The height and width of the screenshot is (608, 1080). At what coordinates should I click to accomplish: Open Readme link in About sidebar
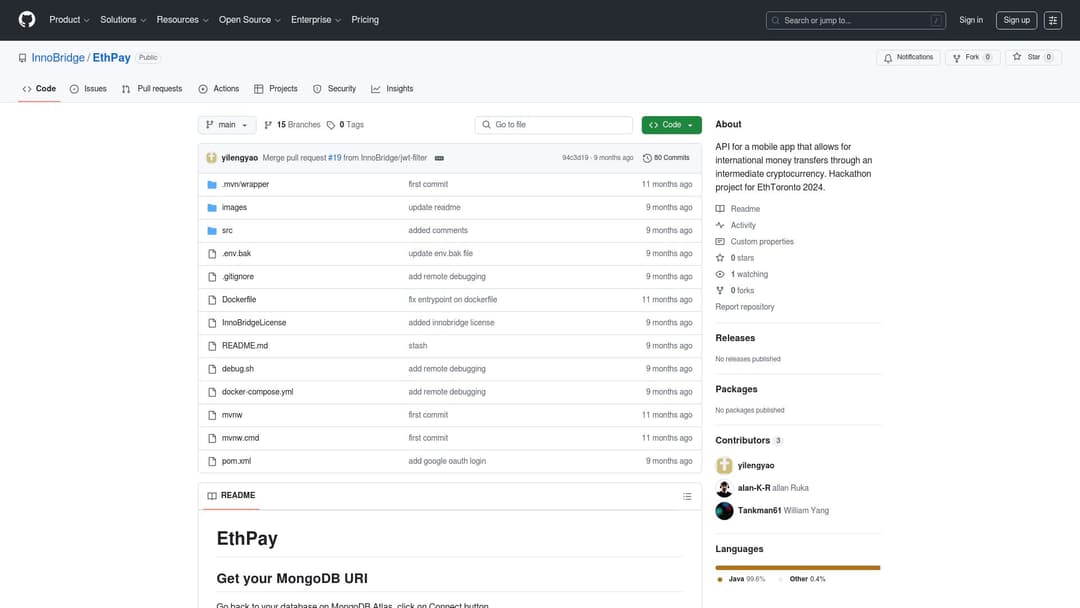pos(745,209)
